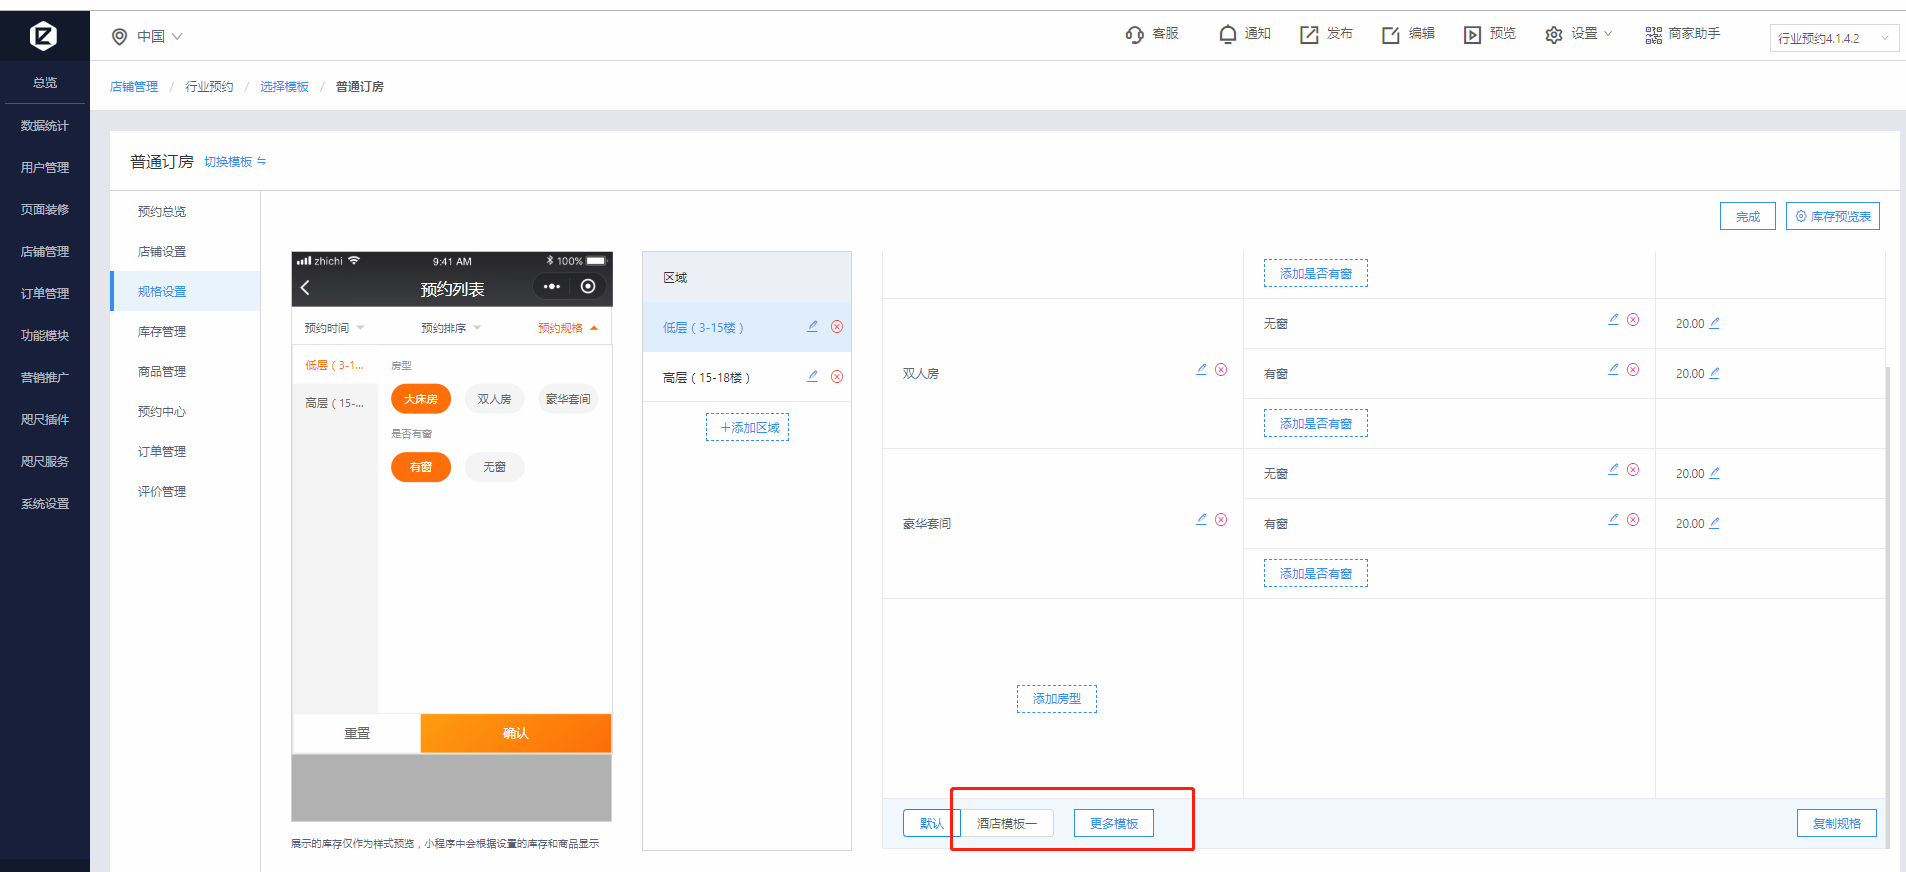Edit price 20.00 for 豪华套间 有窗
Image resolution: width=1906 pixels, height=872 pixels.
tap(1714, 523)
